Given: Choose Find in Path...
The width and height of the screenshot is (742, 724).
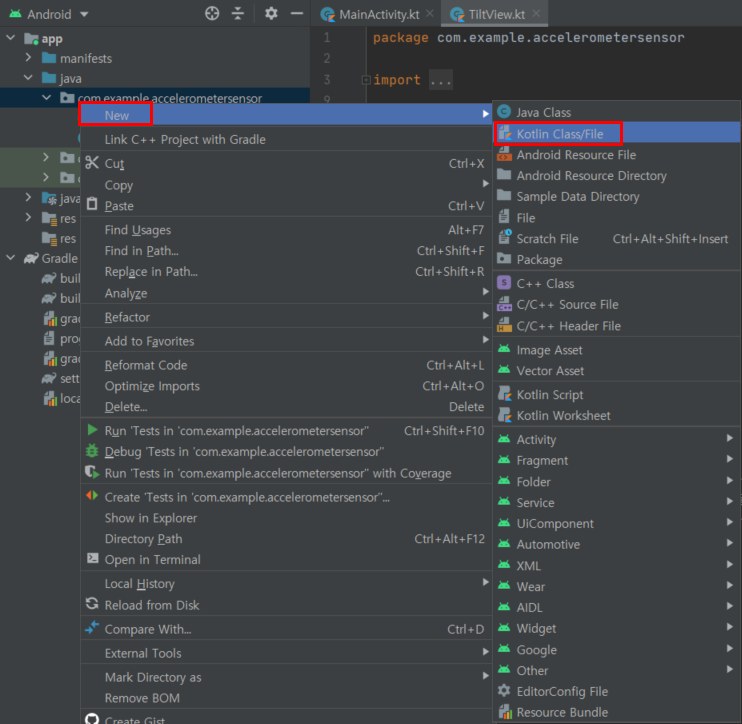Looking at the screenshot, I should pyautogui.click(x=286, y=251).
